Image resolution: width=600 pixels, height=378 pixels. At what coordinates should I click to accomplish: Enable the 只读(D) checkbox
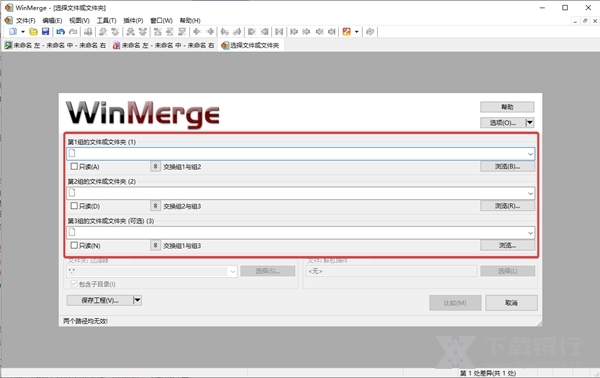coord(74,206)
